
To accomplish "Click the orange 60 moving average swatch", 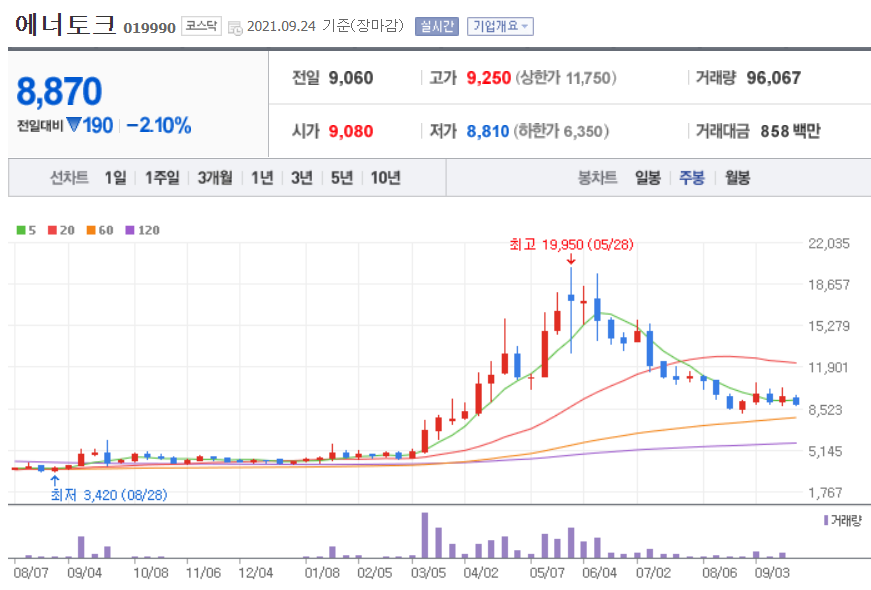I will (91, 230).
